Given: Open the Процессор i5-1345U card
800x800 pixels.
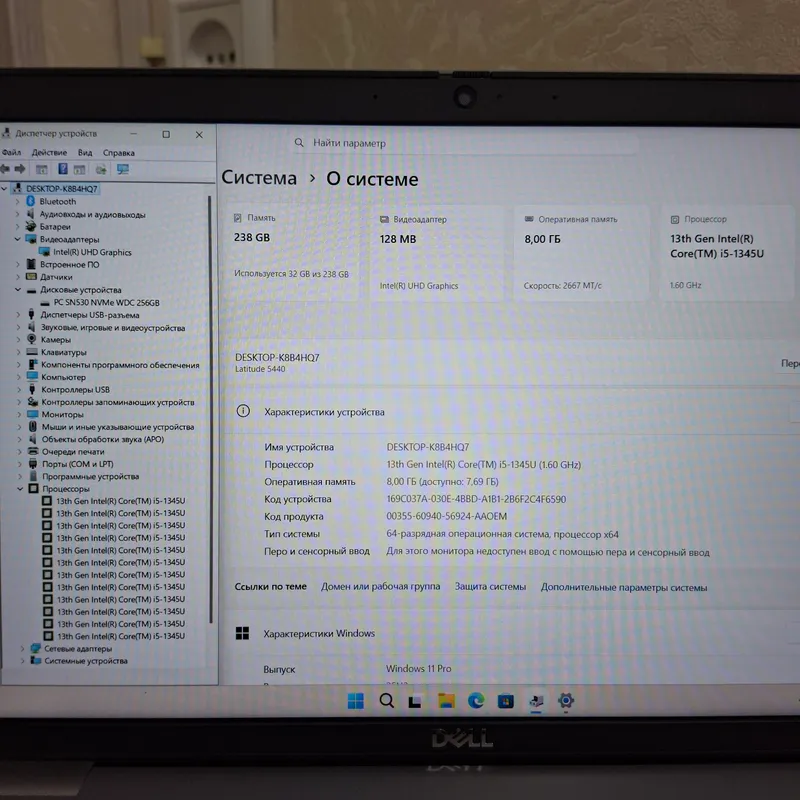Looking at the screenshot, I should tap(727, 253).
